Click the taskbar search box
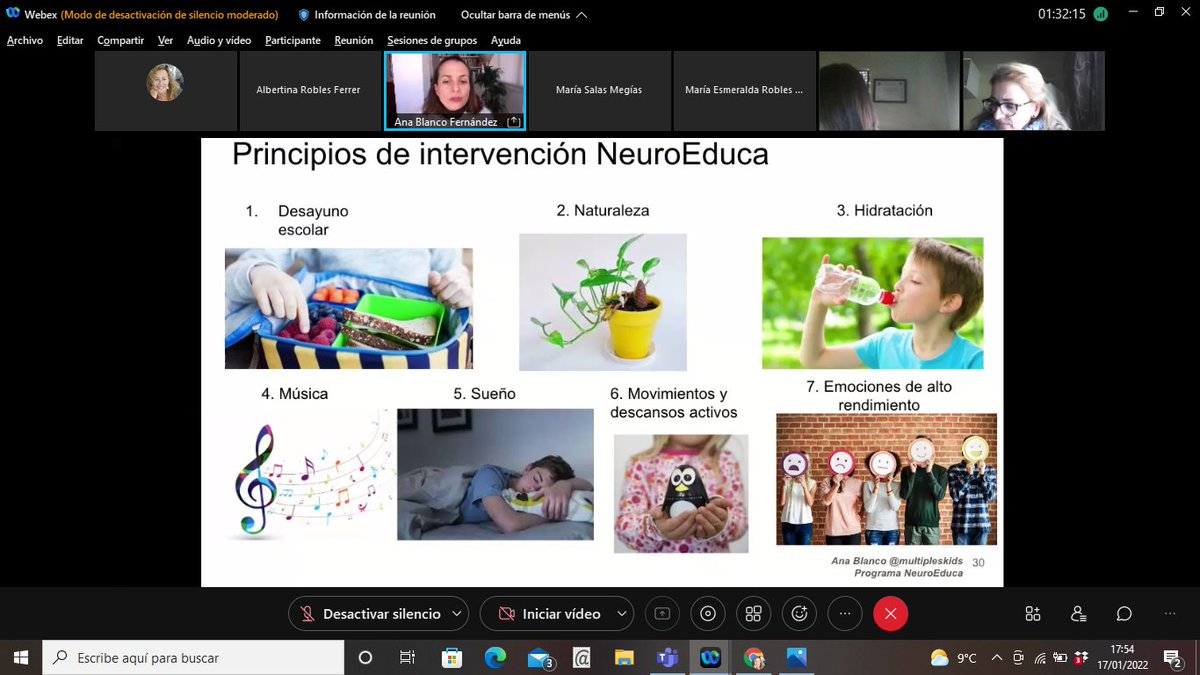 [x=193, y=657]
